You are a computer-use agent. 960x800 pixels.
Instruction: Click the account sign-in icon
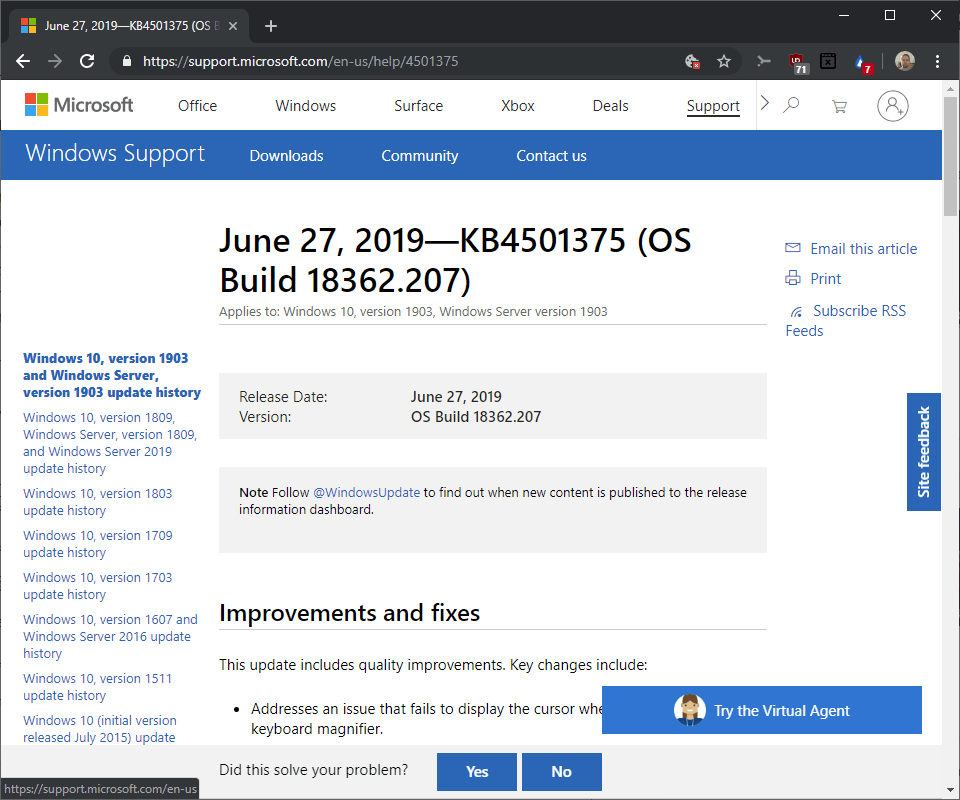[x=892, y=106]
